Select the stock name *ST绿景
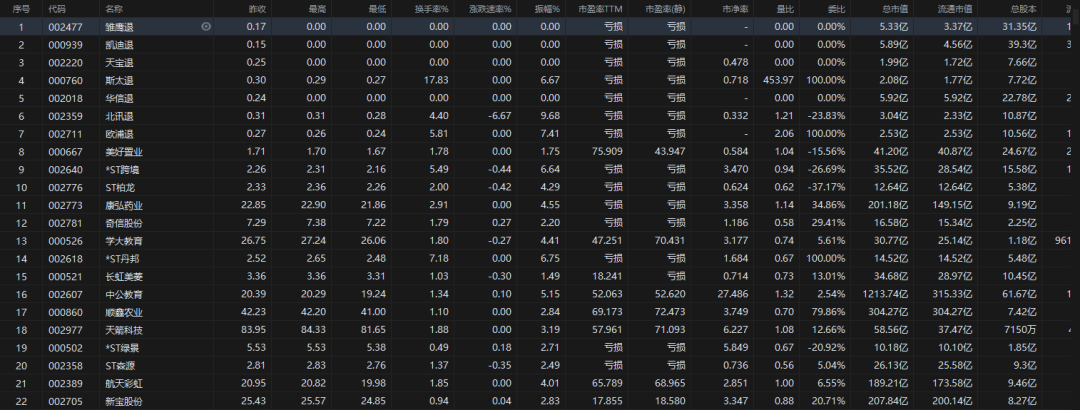The image size is (1080, 410). (123, 348)
